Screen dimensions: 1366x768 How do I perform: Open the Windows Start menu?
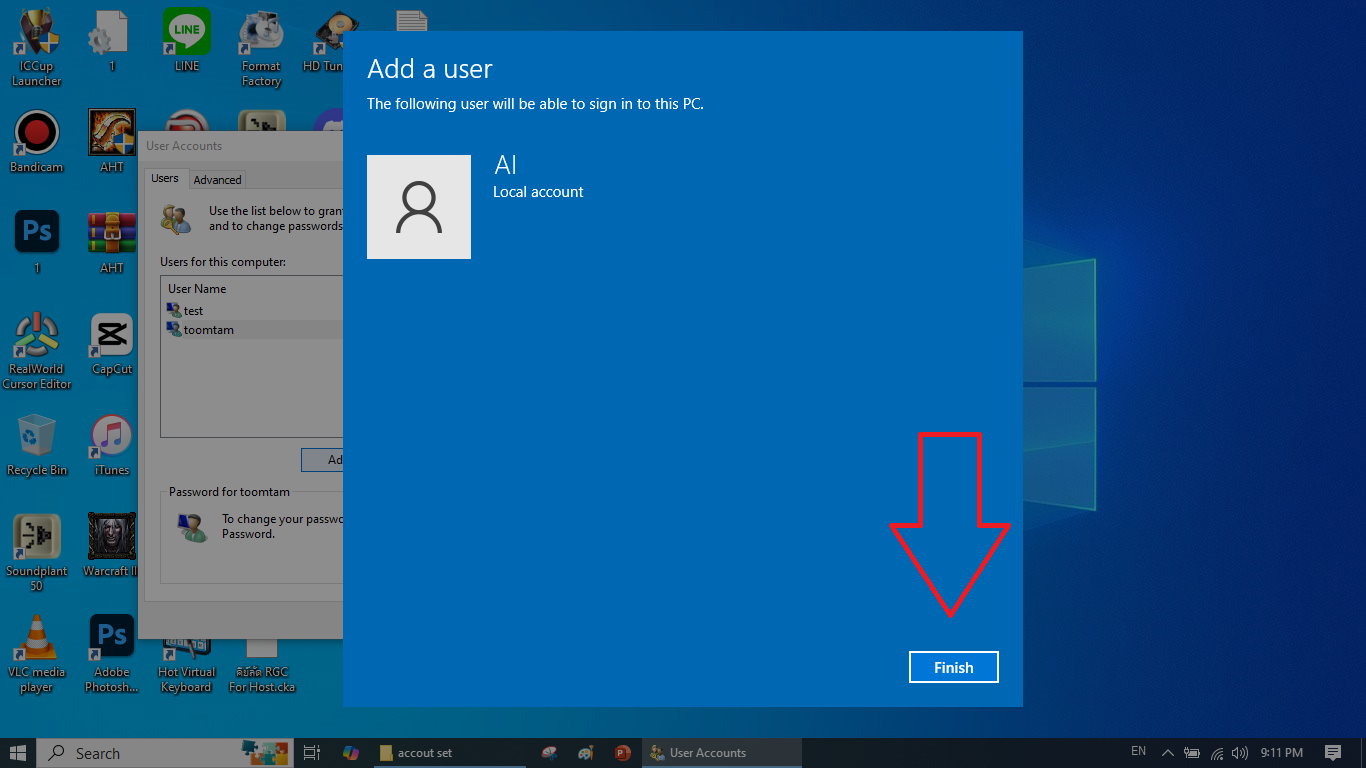18,753
